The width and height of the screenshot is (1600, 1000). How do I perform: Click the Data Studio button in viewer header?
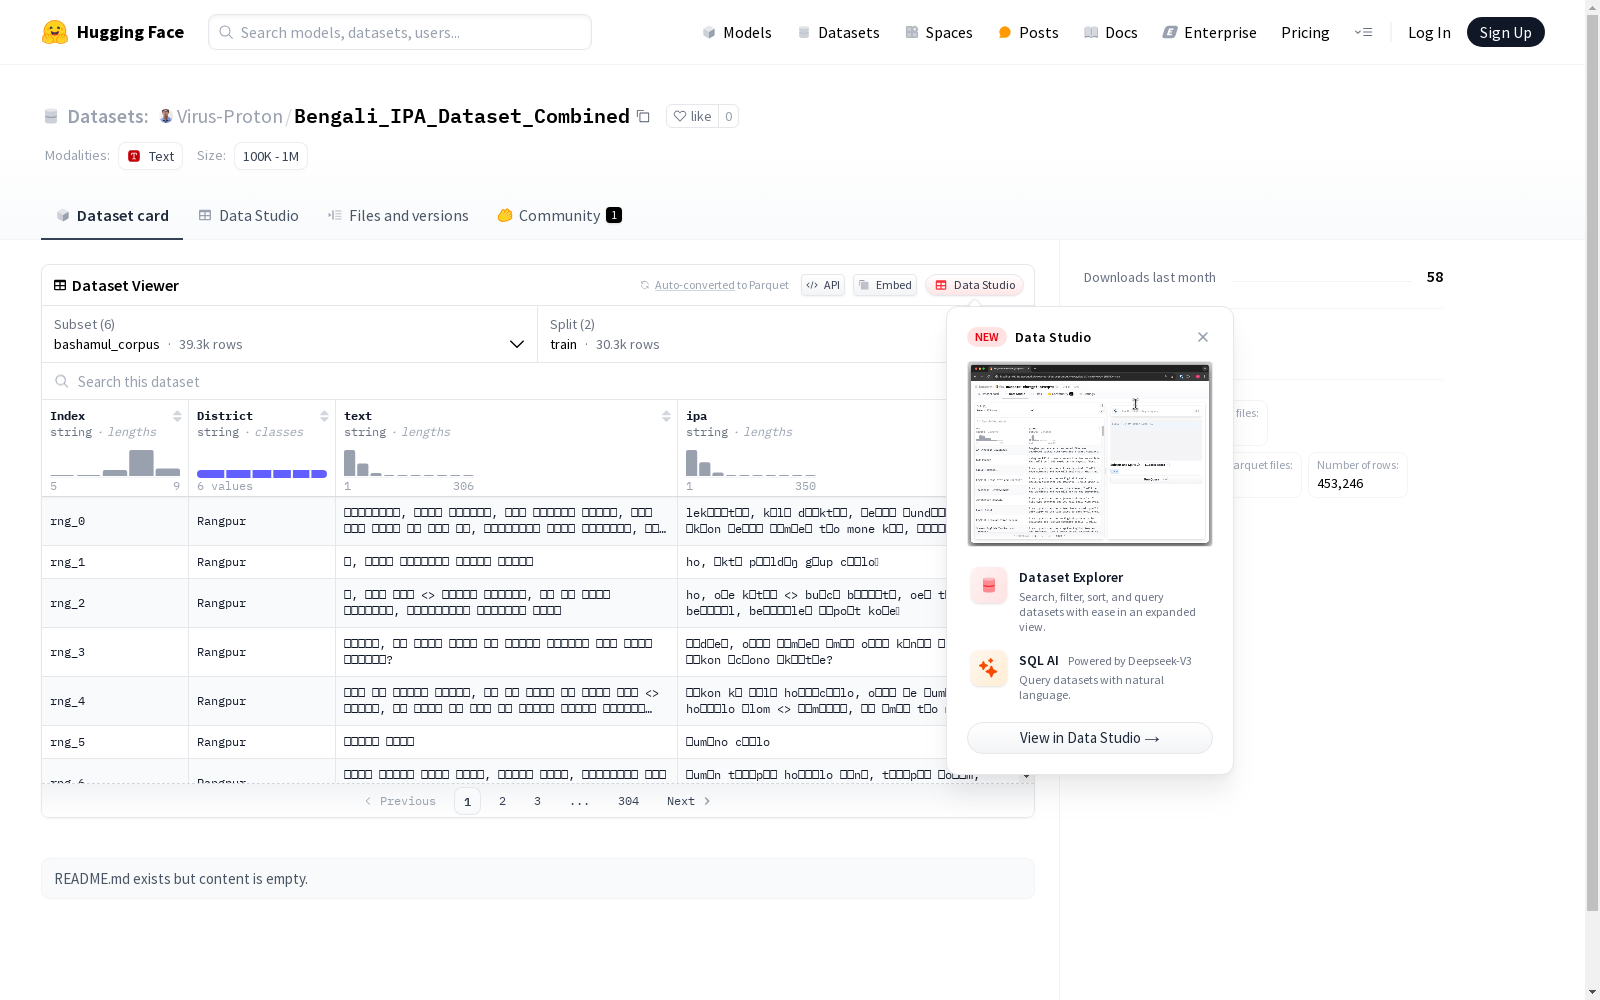(975, 285)
